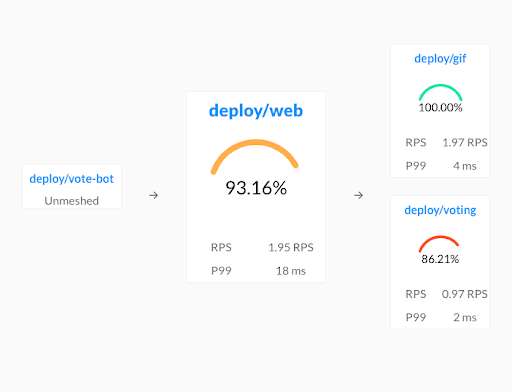This screenshot has height=392, width=512.
Task: Click the 86.21% success rate value
Action: click(x=440, y=259)
